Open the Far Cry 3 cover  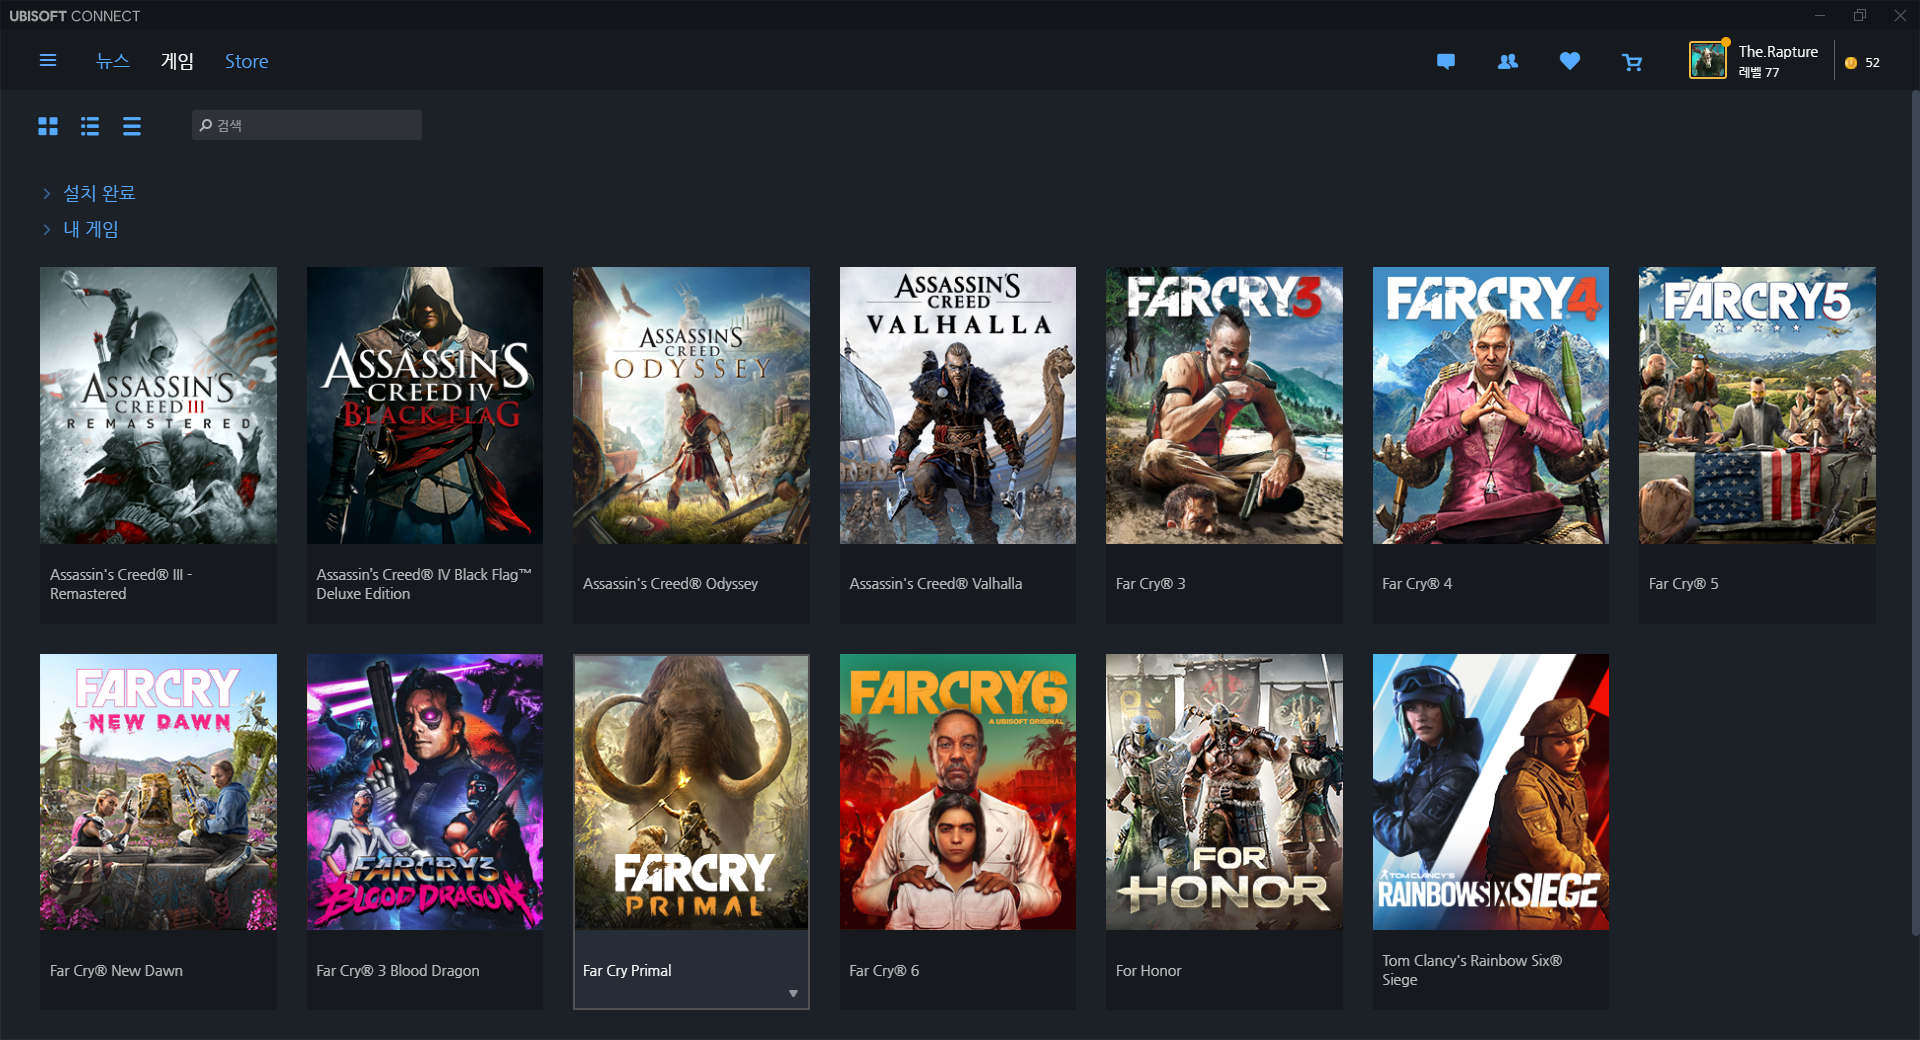pos(1224,405)
